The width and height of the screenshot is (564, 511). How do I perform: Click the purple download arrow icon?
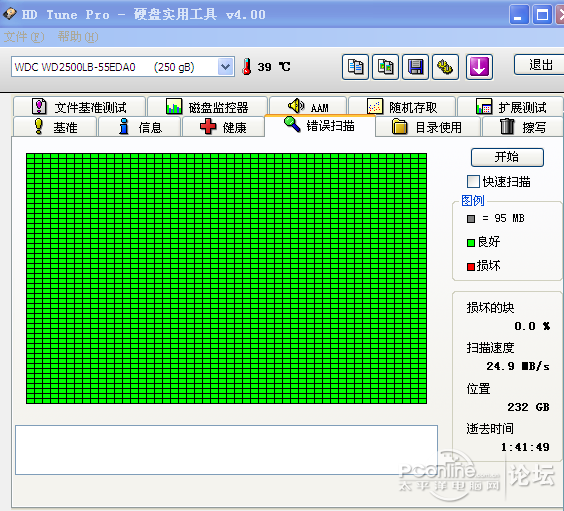[x=479, y=67]
